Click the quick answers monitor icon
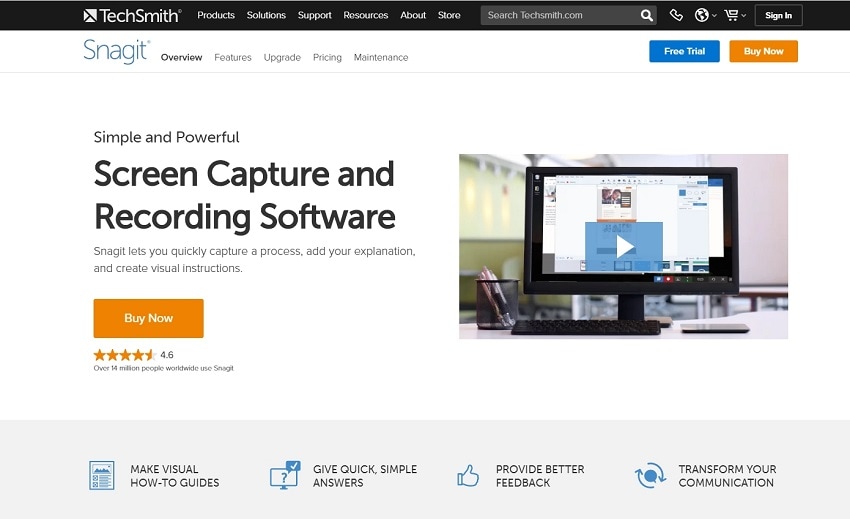This screenshot has height=519, width=850. point(285,475)
